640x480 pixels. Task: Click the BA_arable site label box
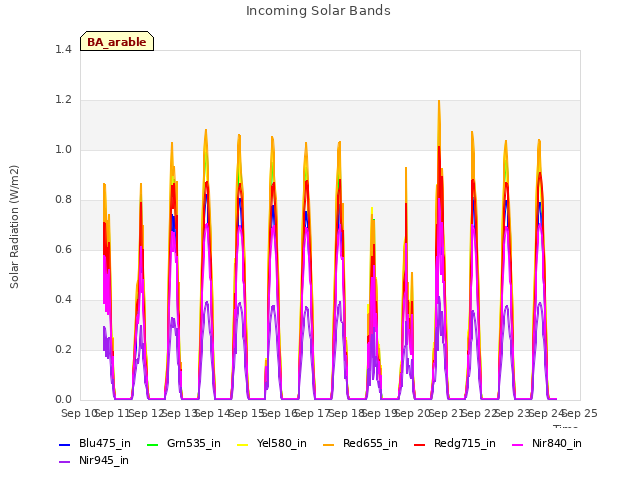[117, 41]
